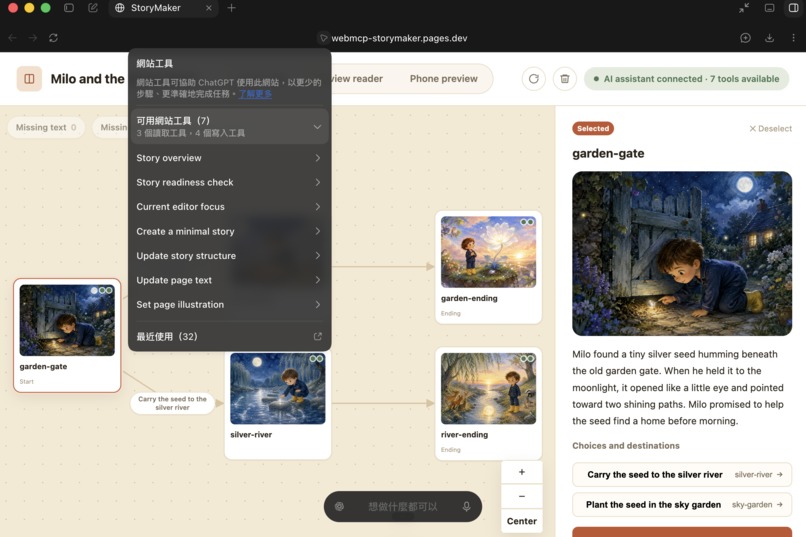
Task: Click AI assistant connected status badge
Action: (686, 79)
